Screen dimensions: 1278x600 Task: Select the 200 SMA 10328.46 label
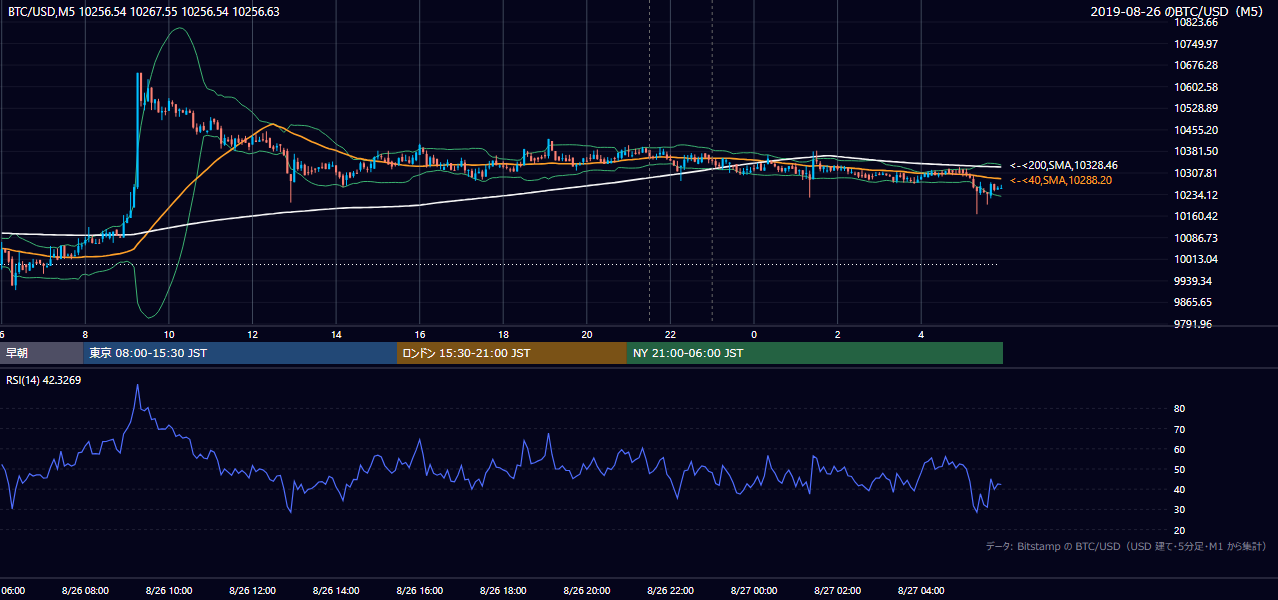point(1064,165)
